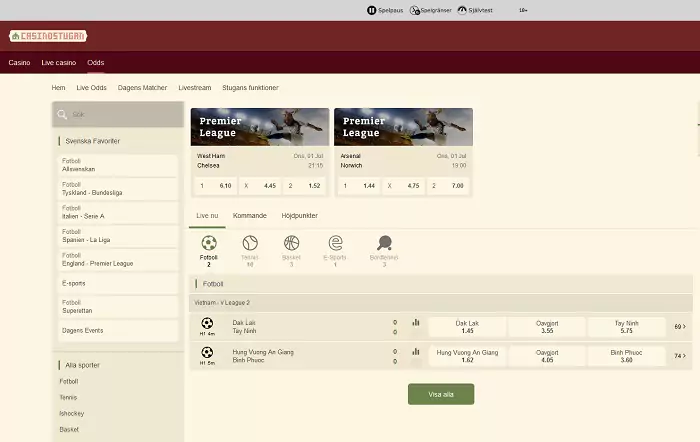700x442 pixels.
Task: Select Binh Phuoc odds 3.60
Action: pos(626,356)
